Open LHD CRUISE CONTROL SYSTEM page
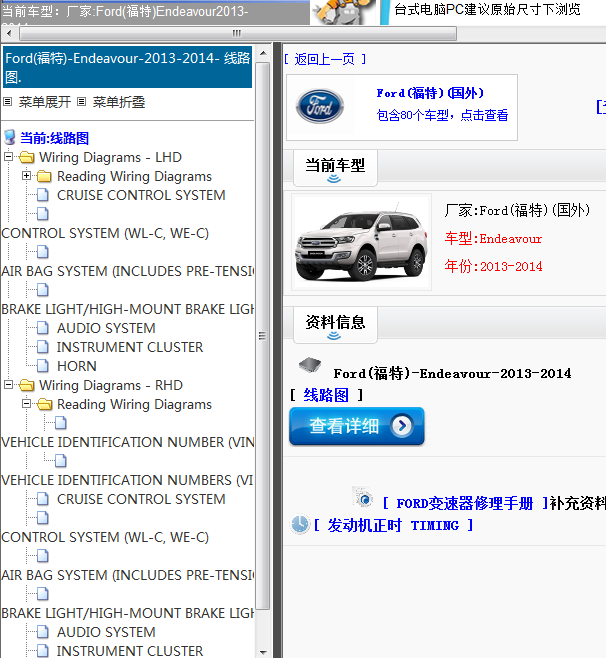The height and width of the screenshot is (658, 606). coord(141,195)
